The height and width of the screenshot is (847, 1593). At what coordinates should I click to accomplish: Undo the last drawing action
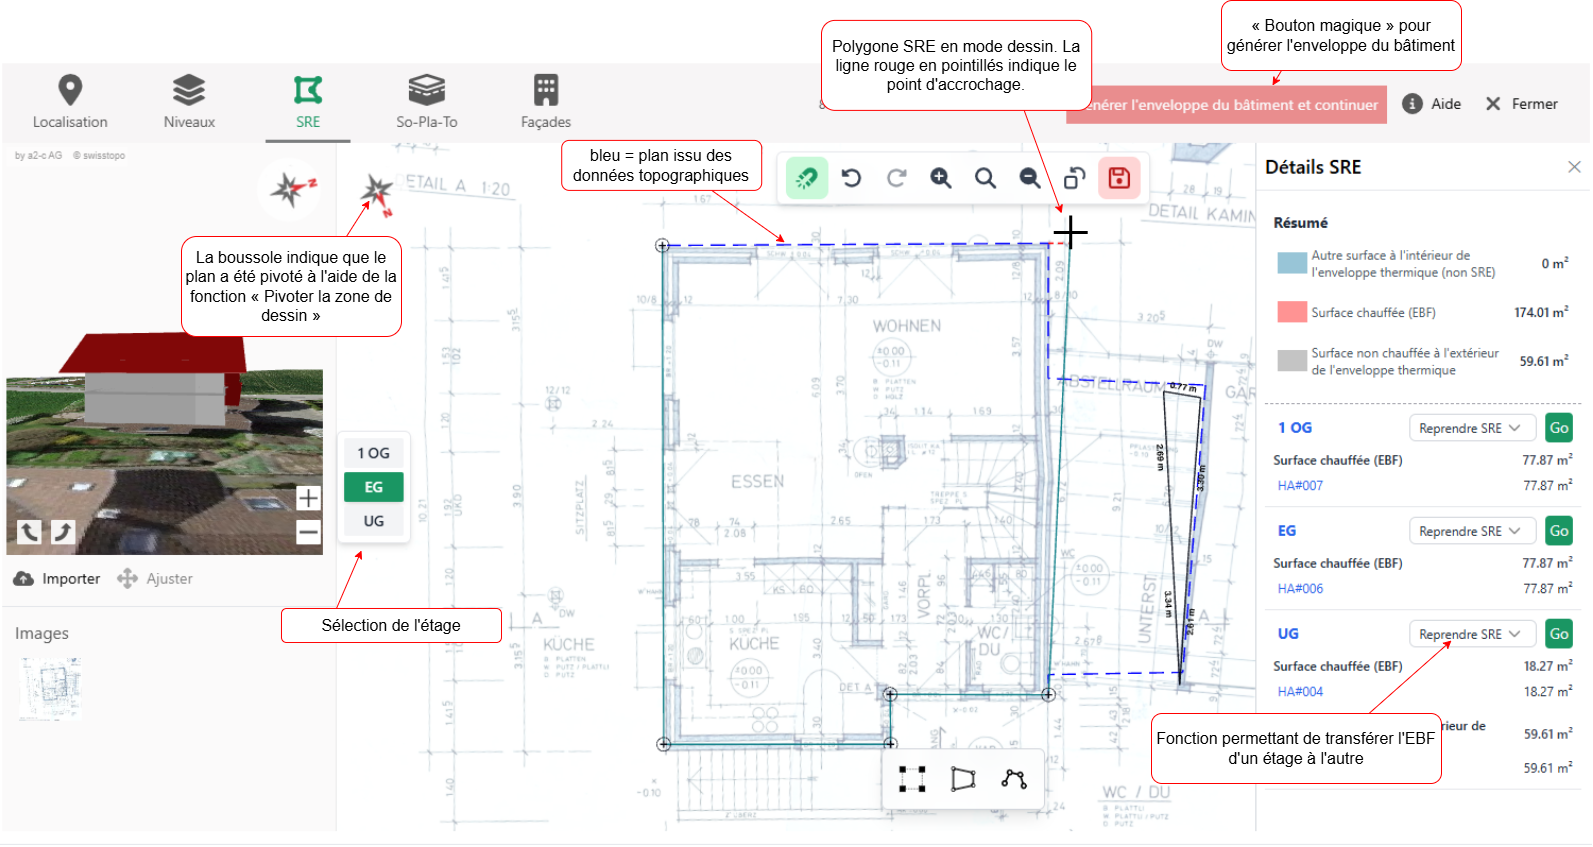tap(851, 178)
